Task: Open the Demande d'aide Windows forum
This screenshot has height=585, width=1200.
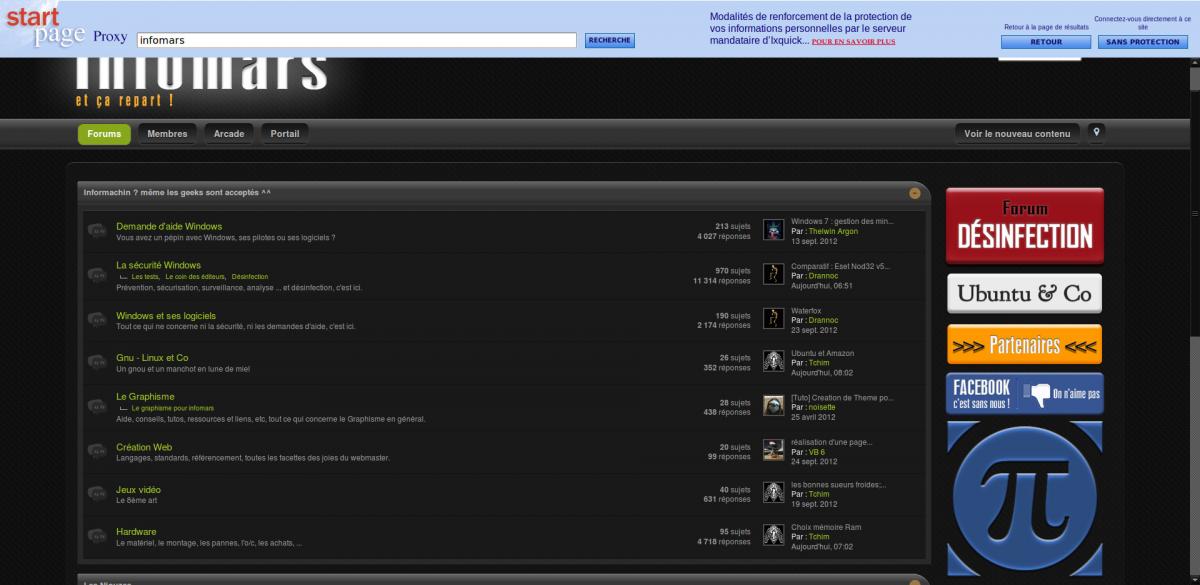Action: tap(169, 226)
